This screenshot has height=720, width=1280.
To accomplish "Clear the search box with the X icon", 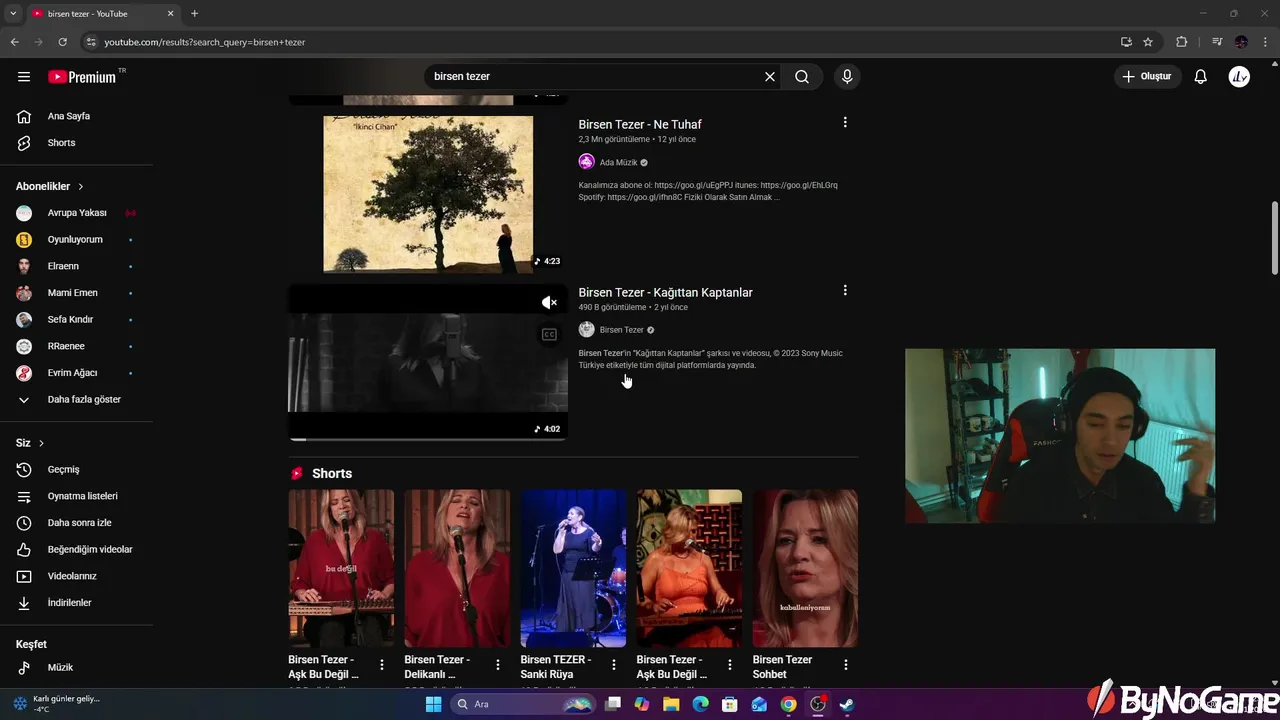I will tap(770, 76).
